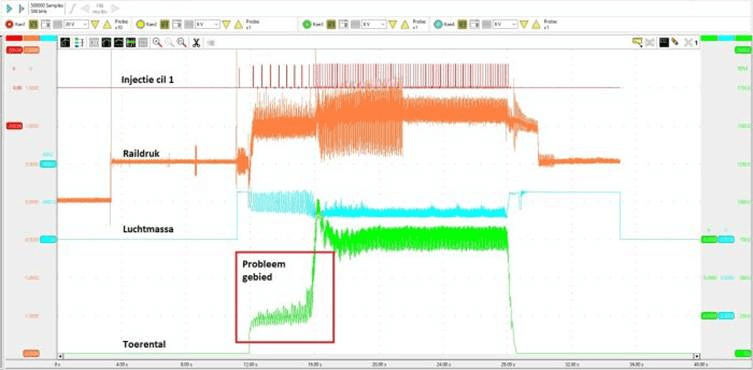Open the comment/annotation tool dropdown
The width and height of the screenshot is (753, 370).
point(637,42)
